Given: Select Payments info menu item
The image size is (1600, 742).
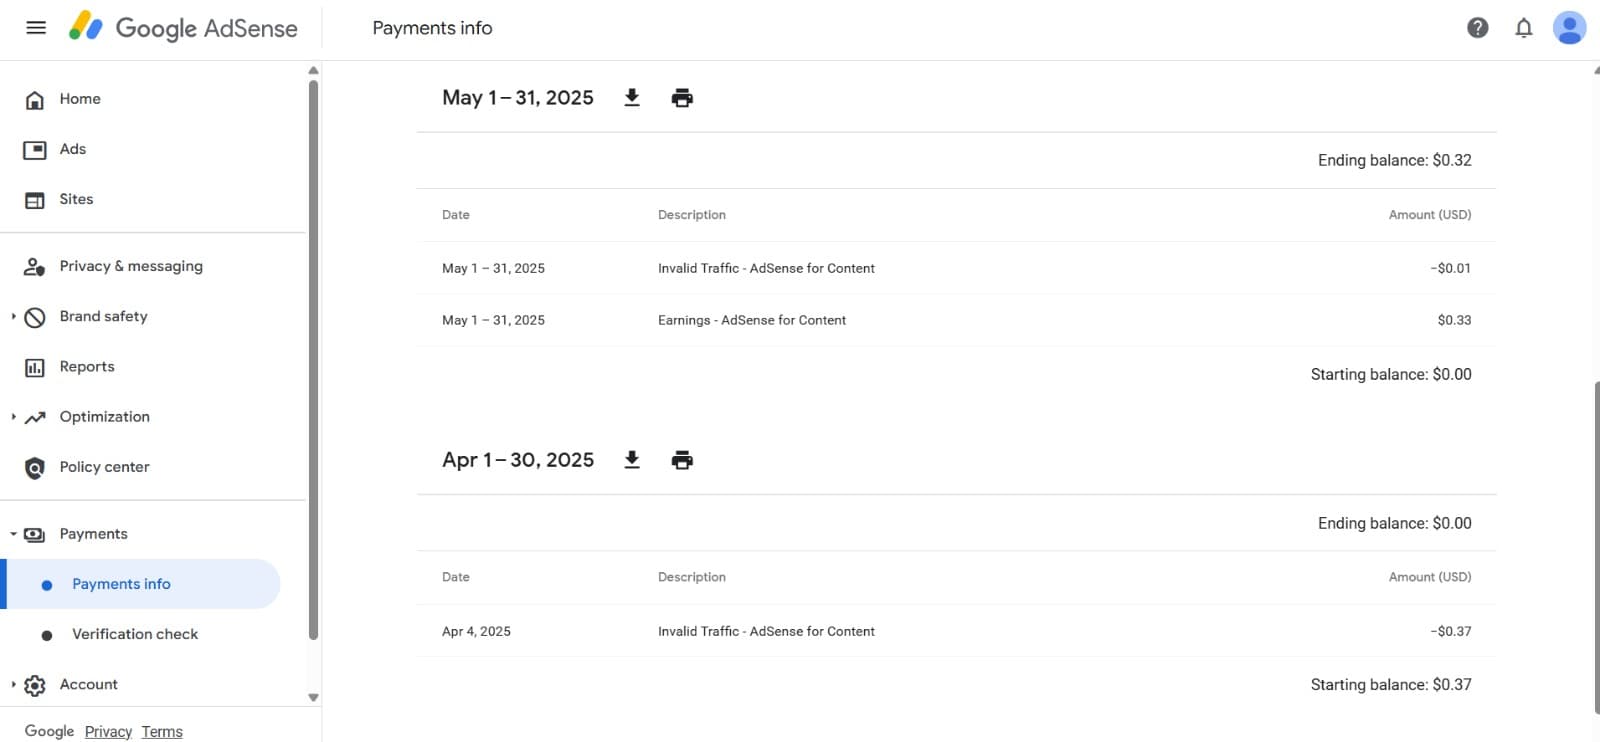Looking at the screenshot, I should [142, 584].
